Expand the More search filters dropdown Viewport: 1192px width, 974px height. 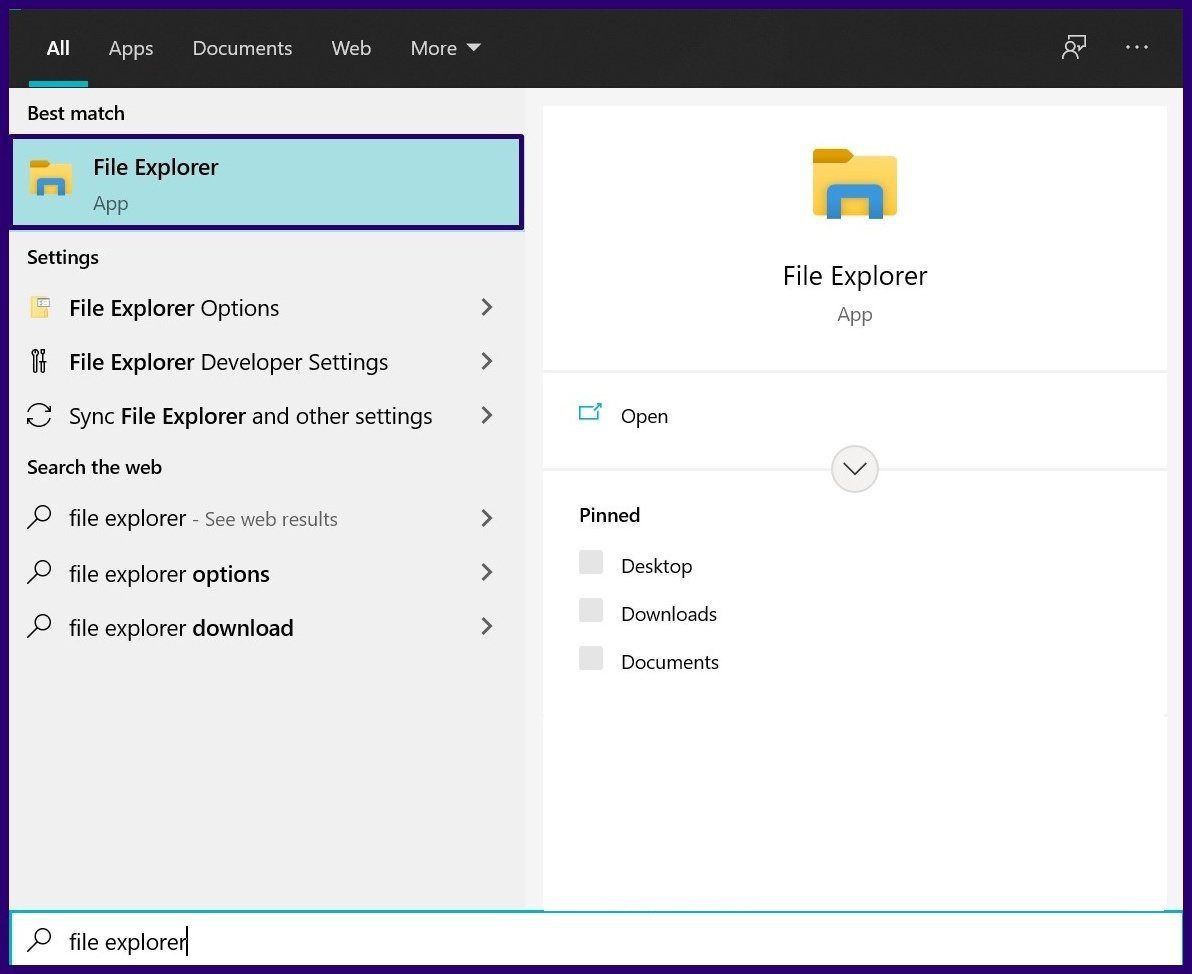click(x=445, y=47)
